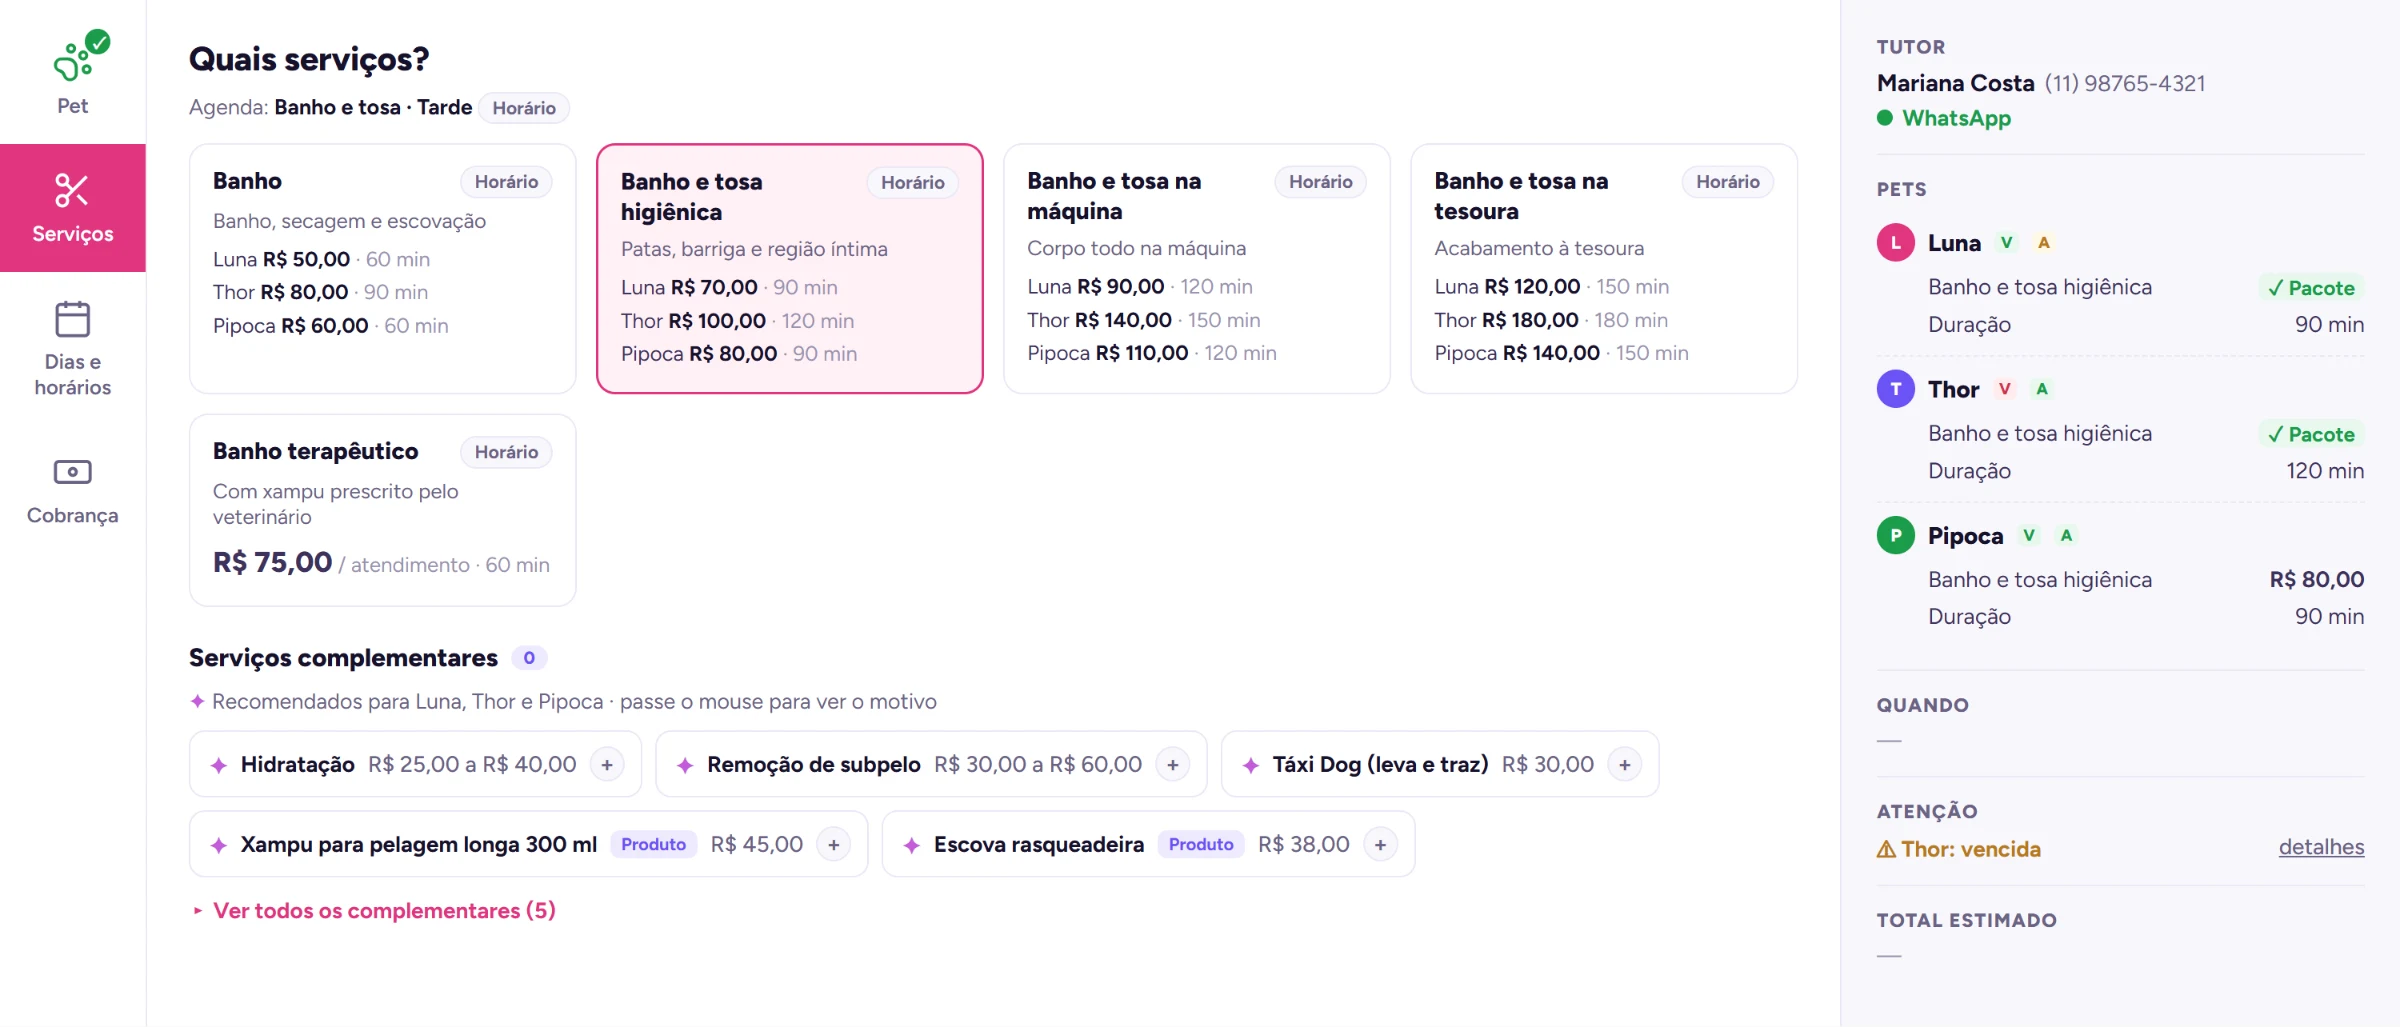Click Luna's Pacote badge
The height and width of the screenshot is (1027, 2400).
click(x=2311, y=288)
